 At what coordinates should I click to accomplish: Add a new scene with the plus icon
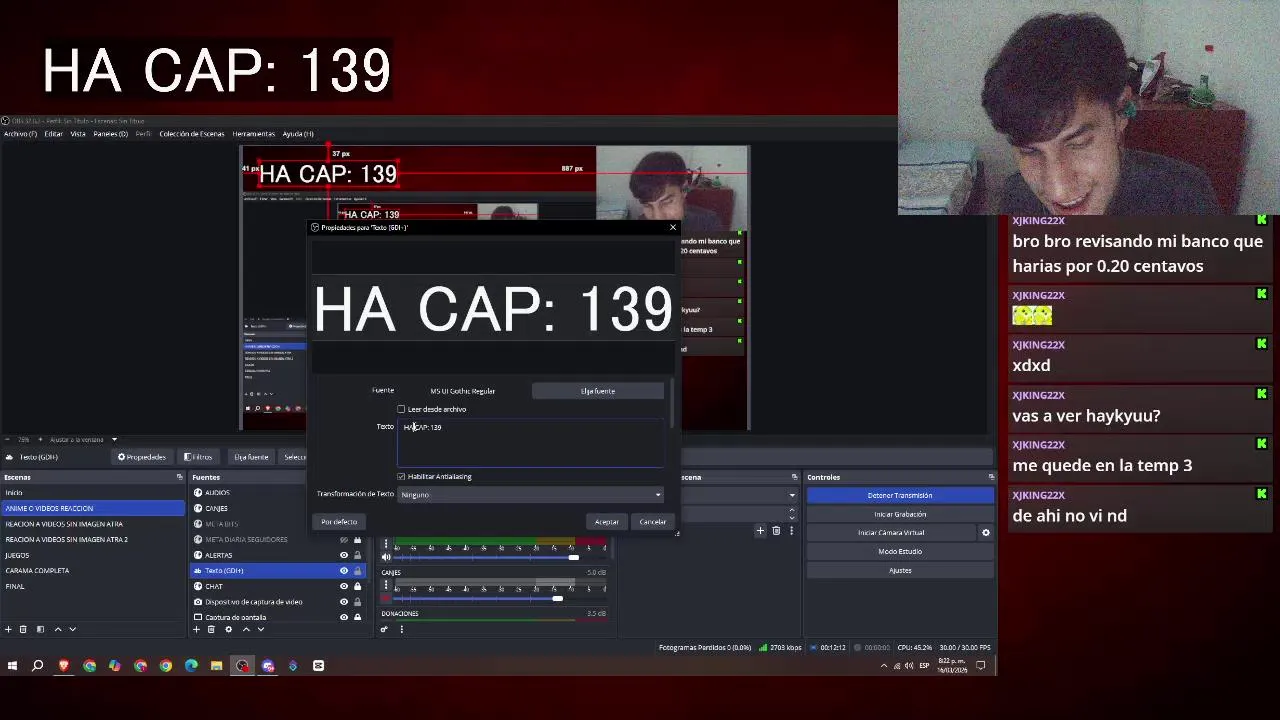point(8,629)
